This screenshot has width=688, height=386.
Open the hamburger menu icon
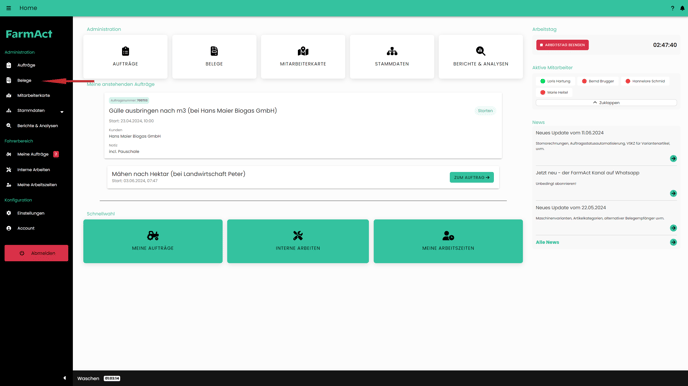point(8,8)
